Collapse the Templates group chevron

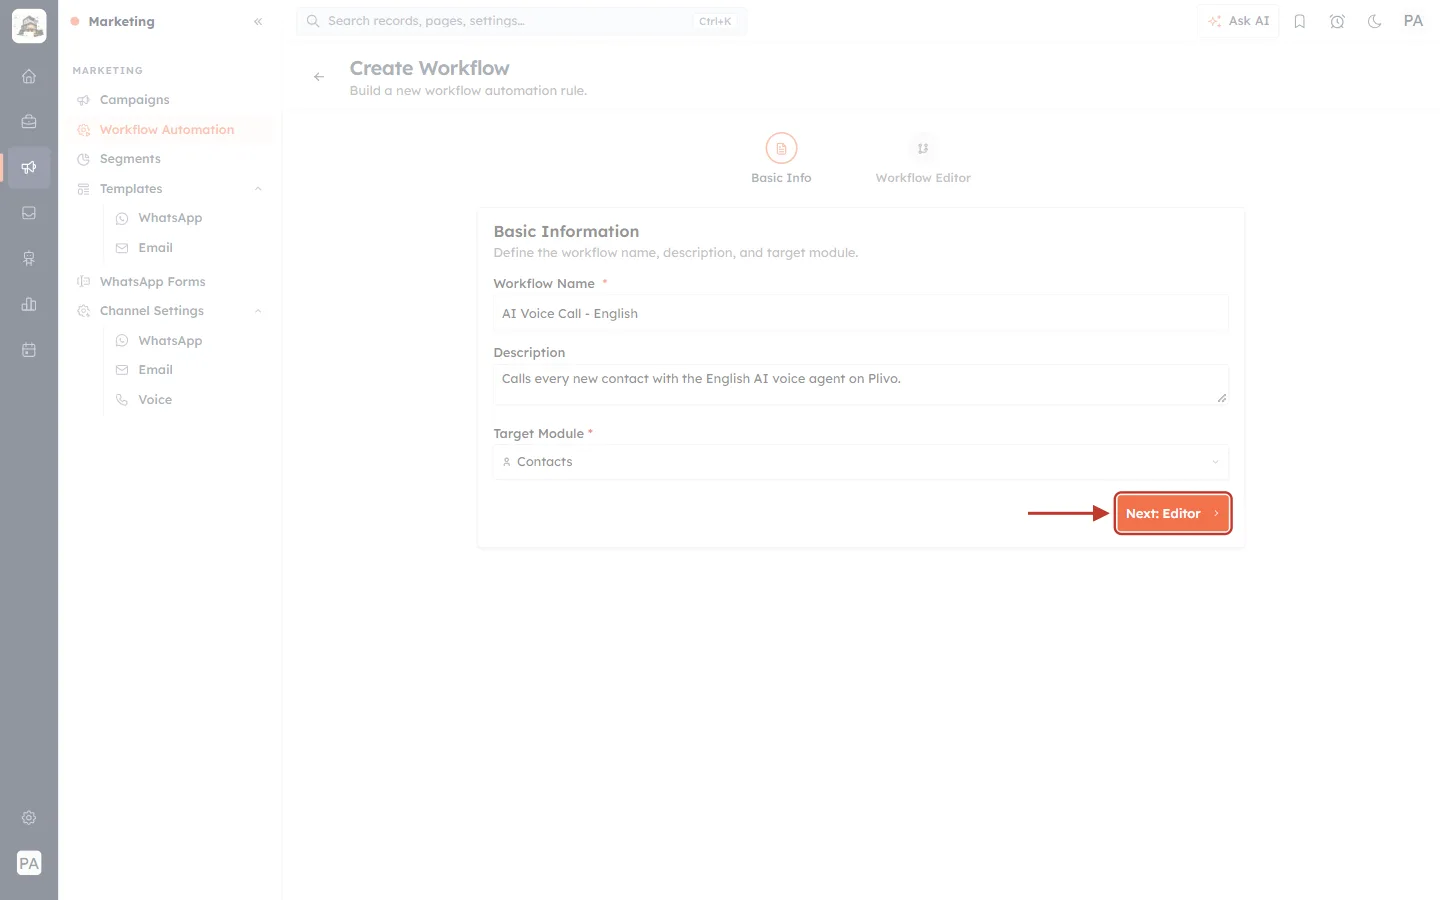pyautogui.click(x=258, y=189)
